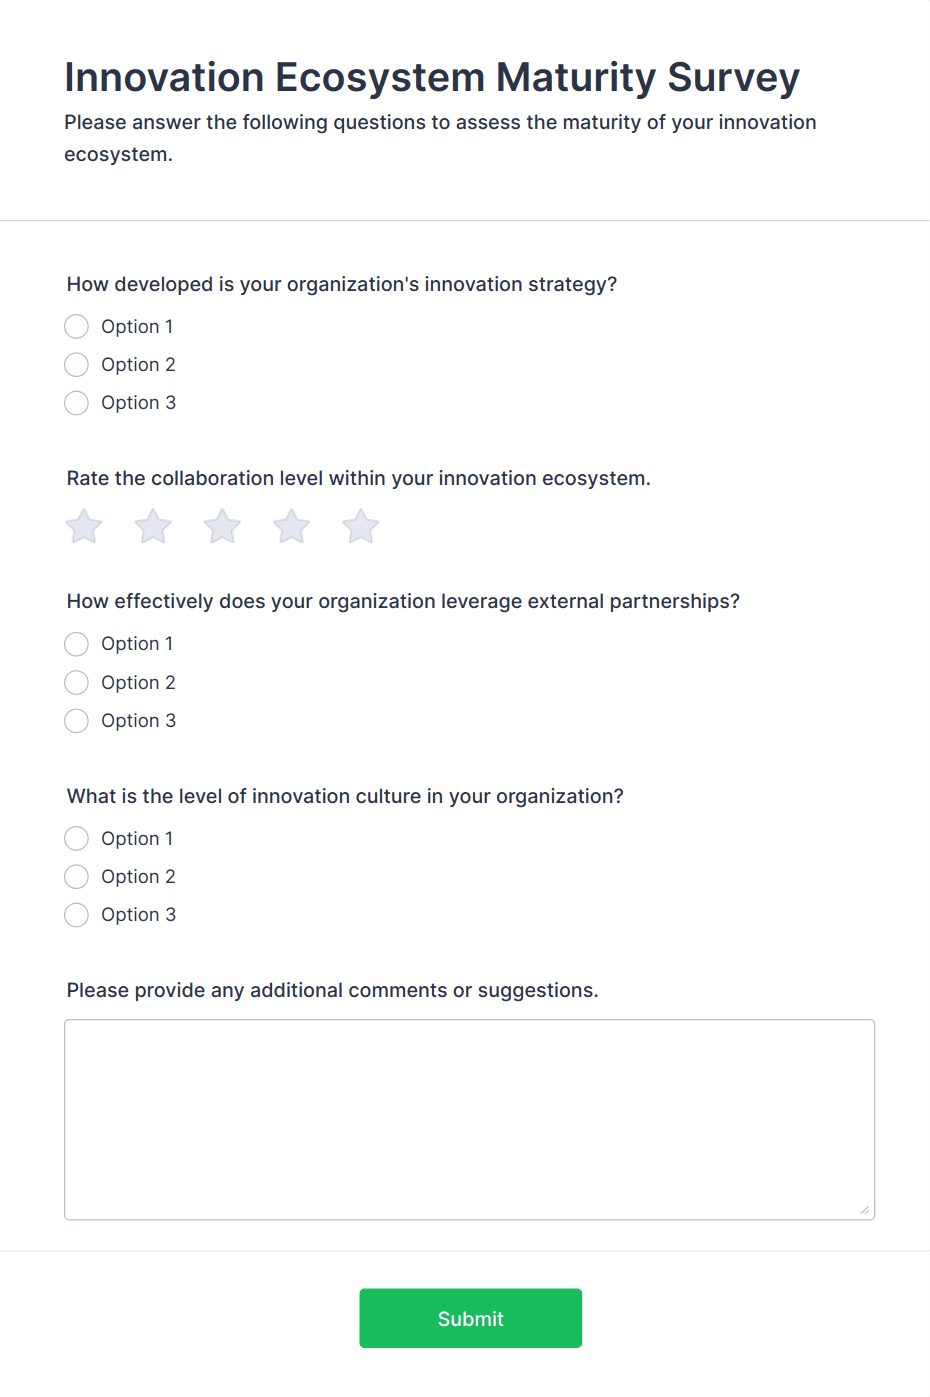Submit the survey form
This screenshot has height=1397, width=930.
coord(470,1318)
